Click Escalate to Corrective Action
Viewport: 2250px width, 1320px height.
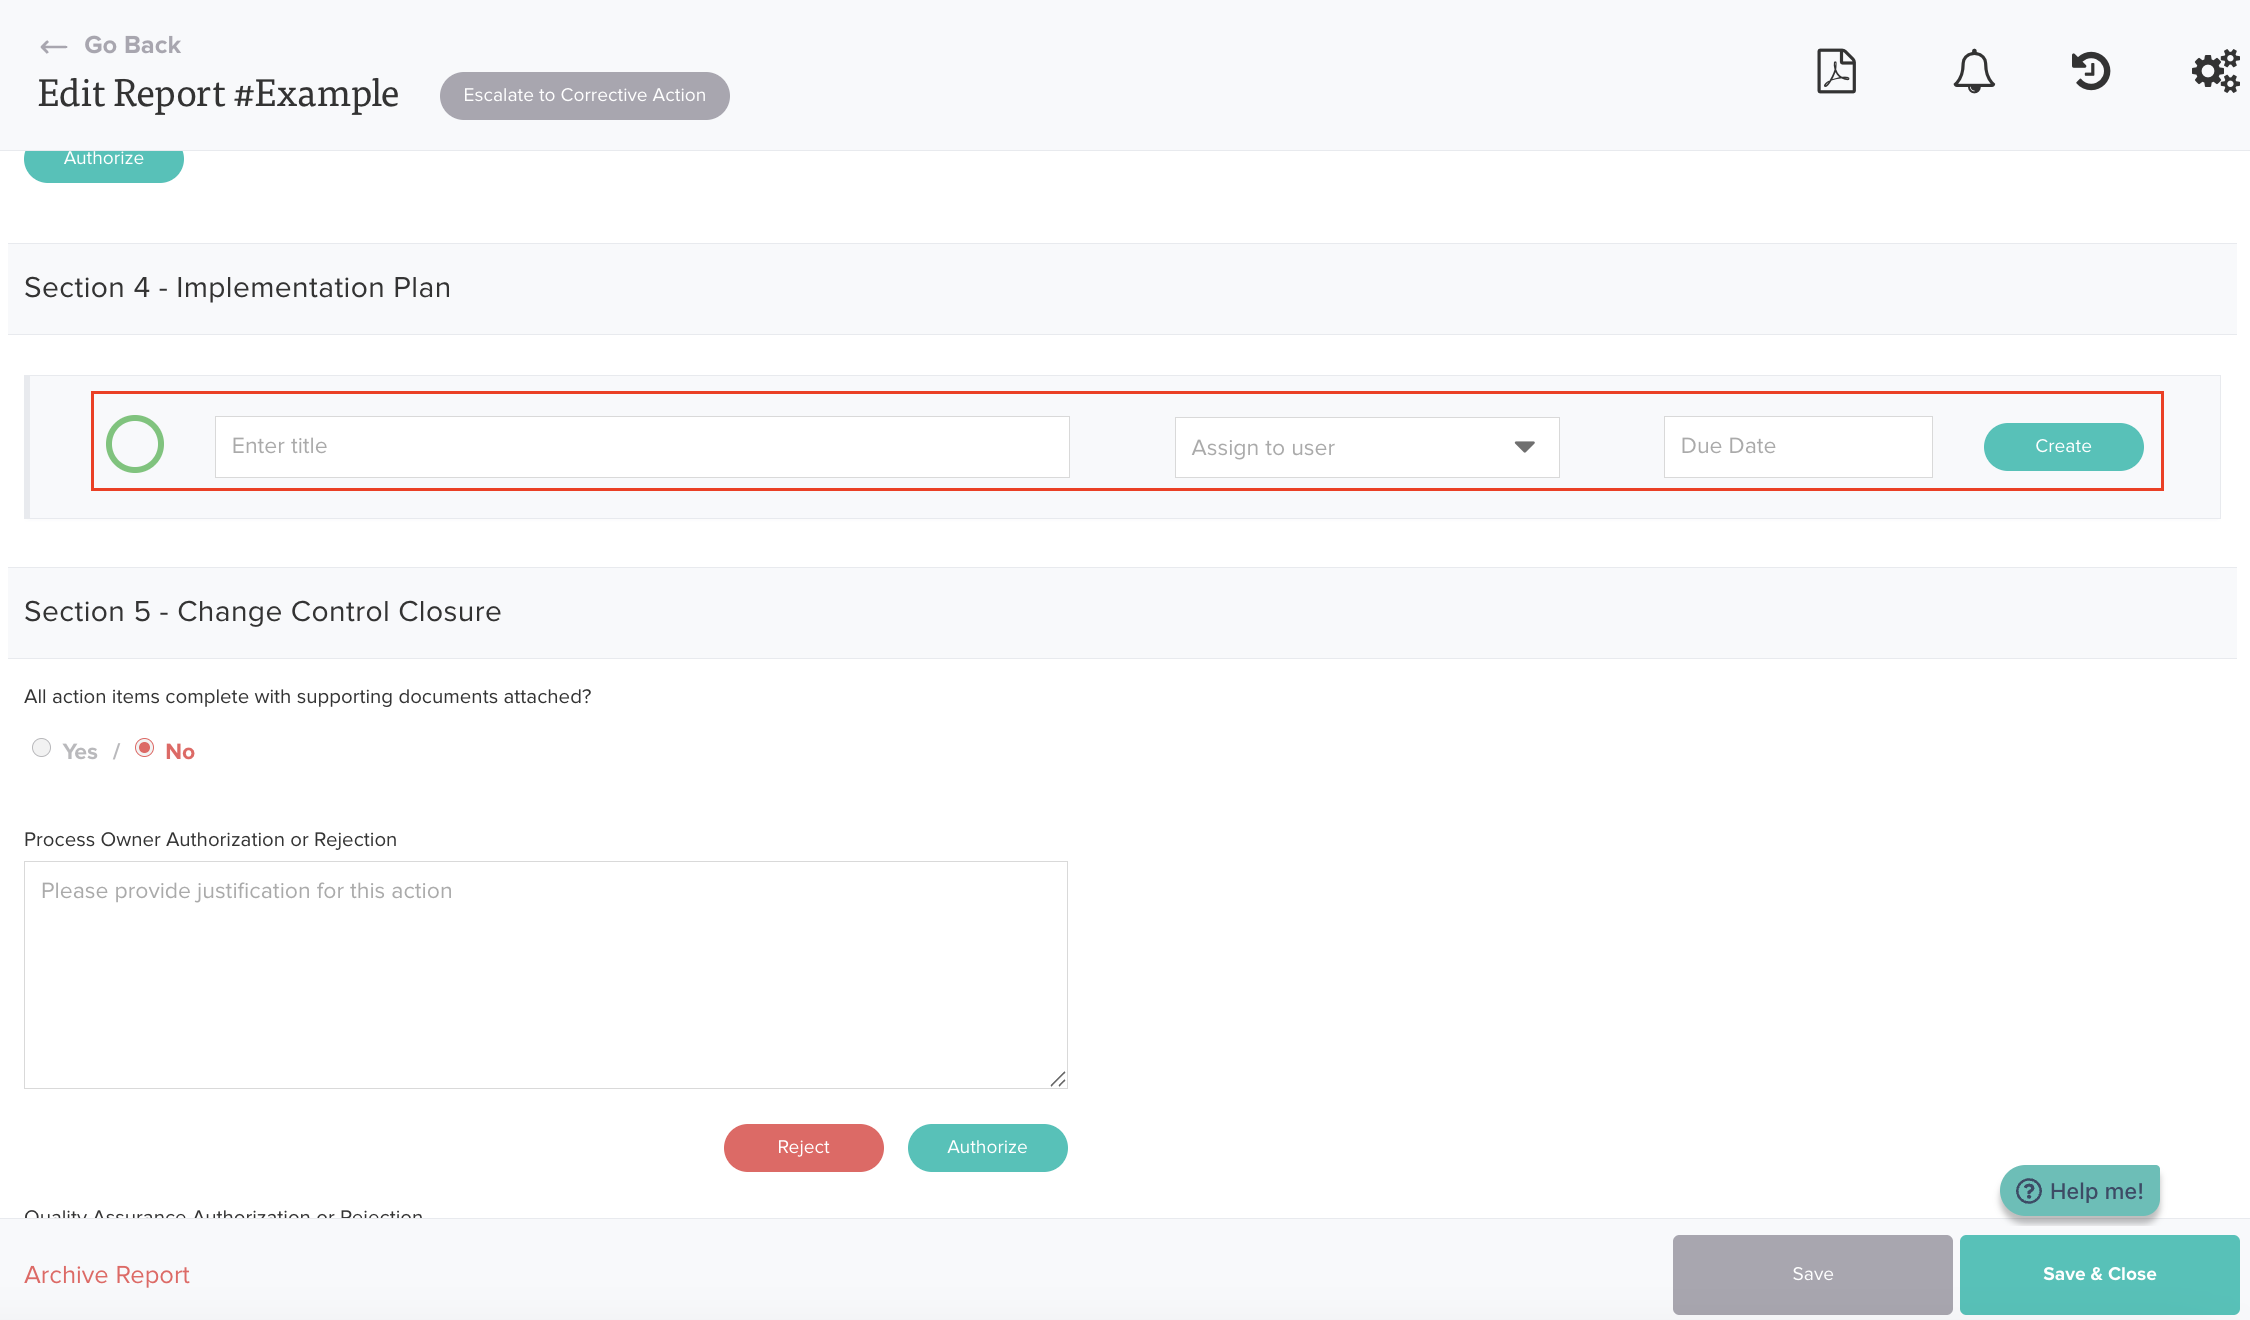tap(584, 96)
